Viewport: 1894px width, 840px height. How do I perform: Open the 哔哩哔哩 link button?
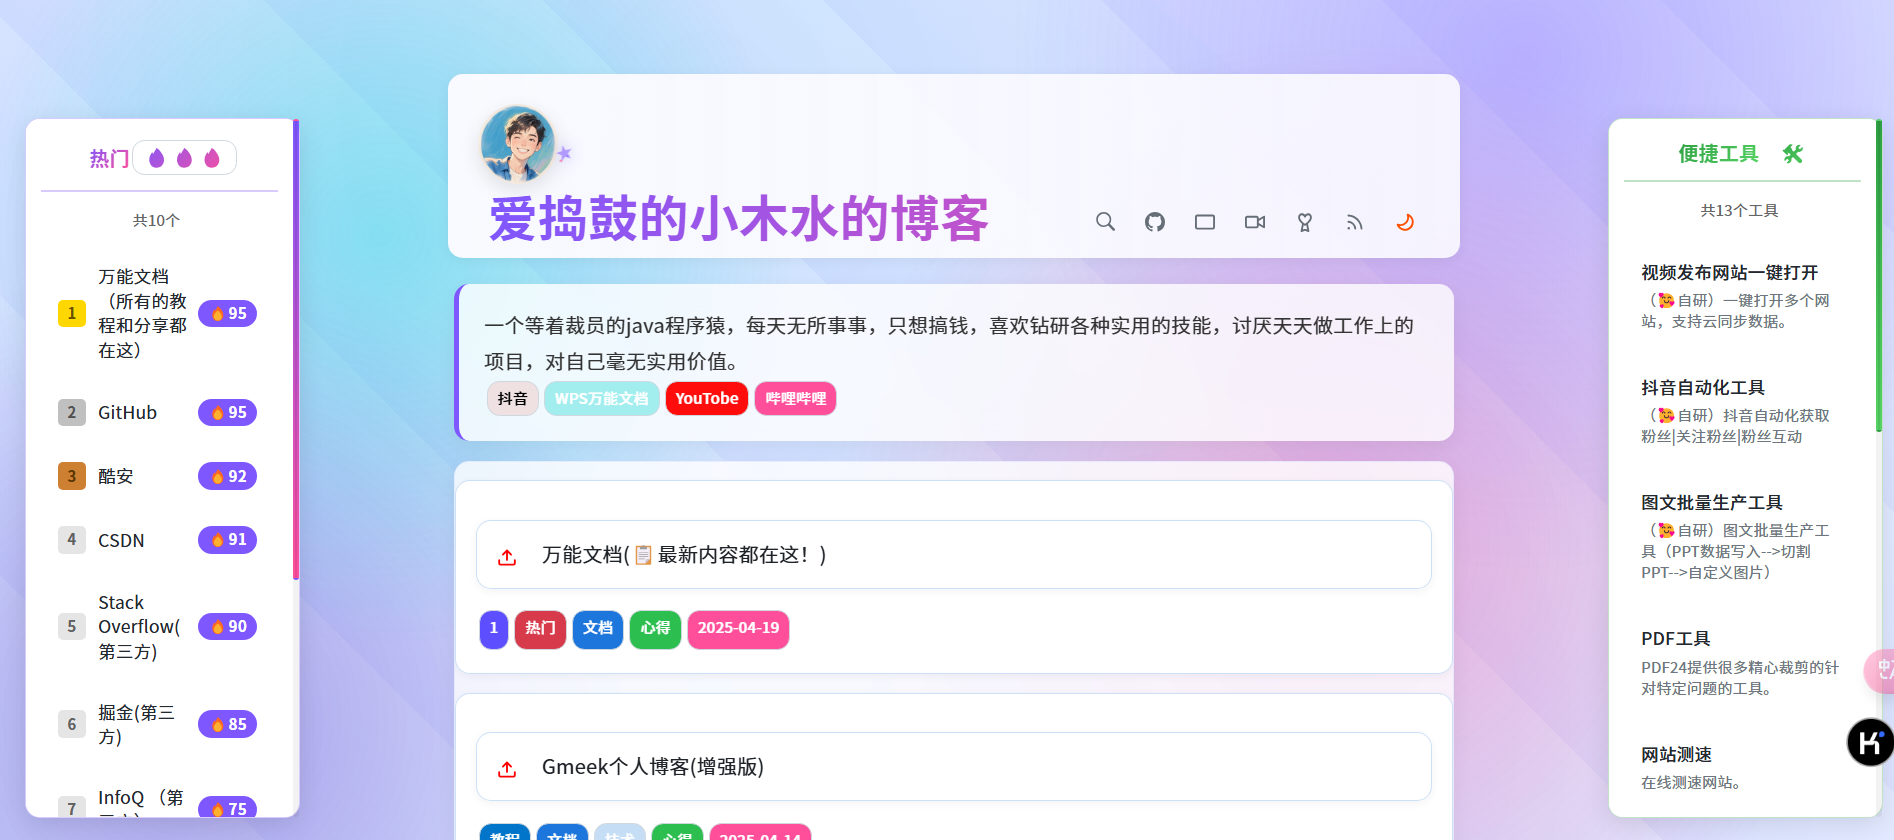click(795, 398)
